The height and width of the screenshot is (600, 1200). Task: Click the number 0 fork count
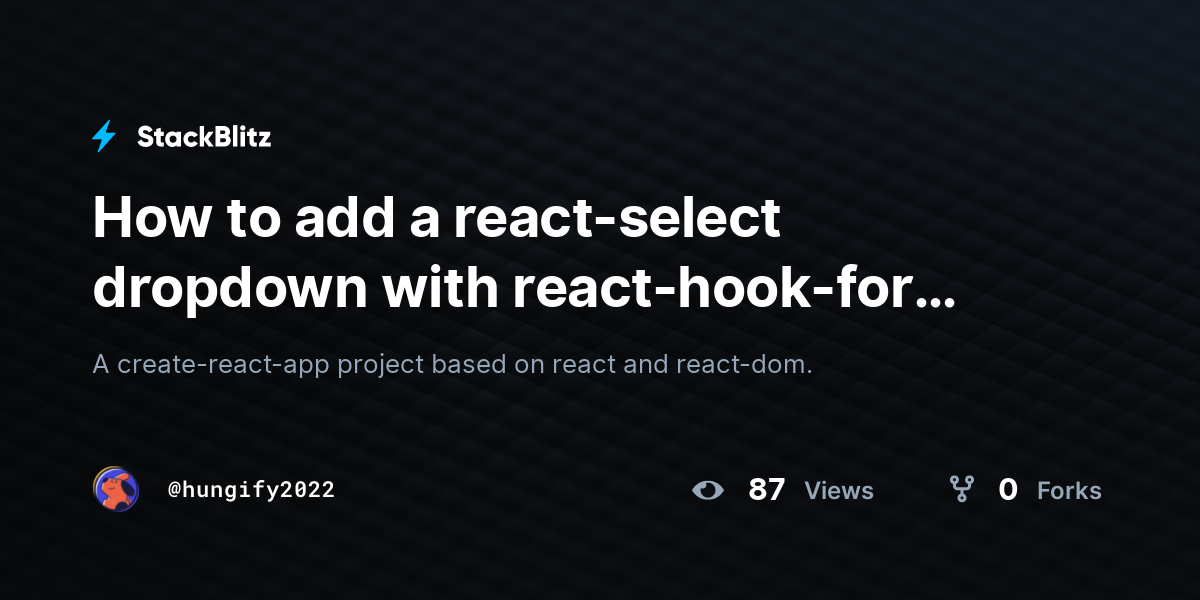click(x=1008, y=490)
